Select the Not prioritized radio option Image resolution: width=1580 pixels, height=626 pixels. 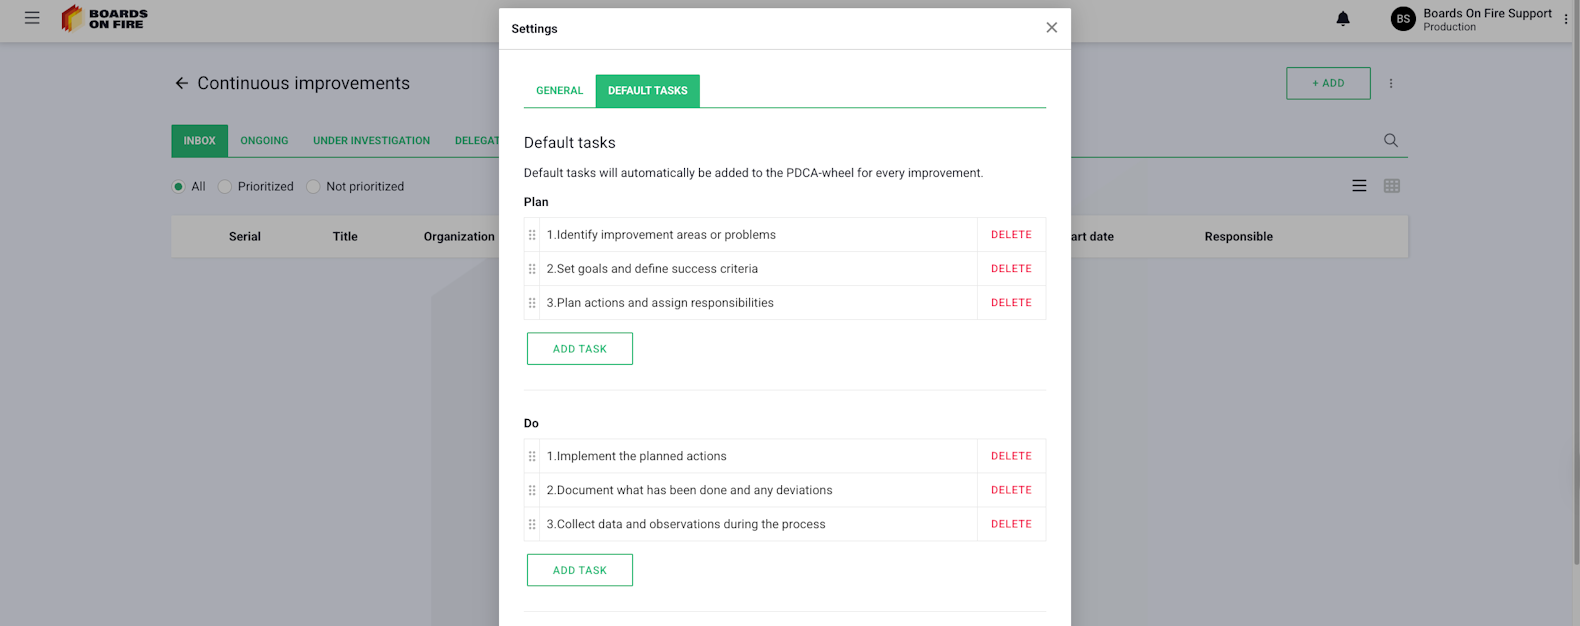(x=313, y=187)
